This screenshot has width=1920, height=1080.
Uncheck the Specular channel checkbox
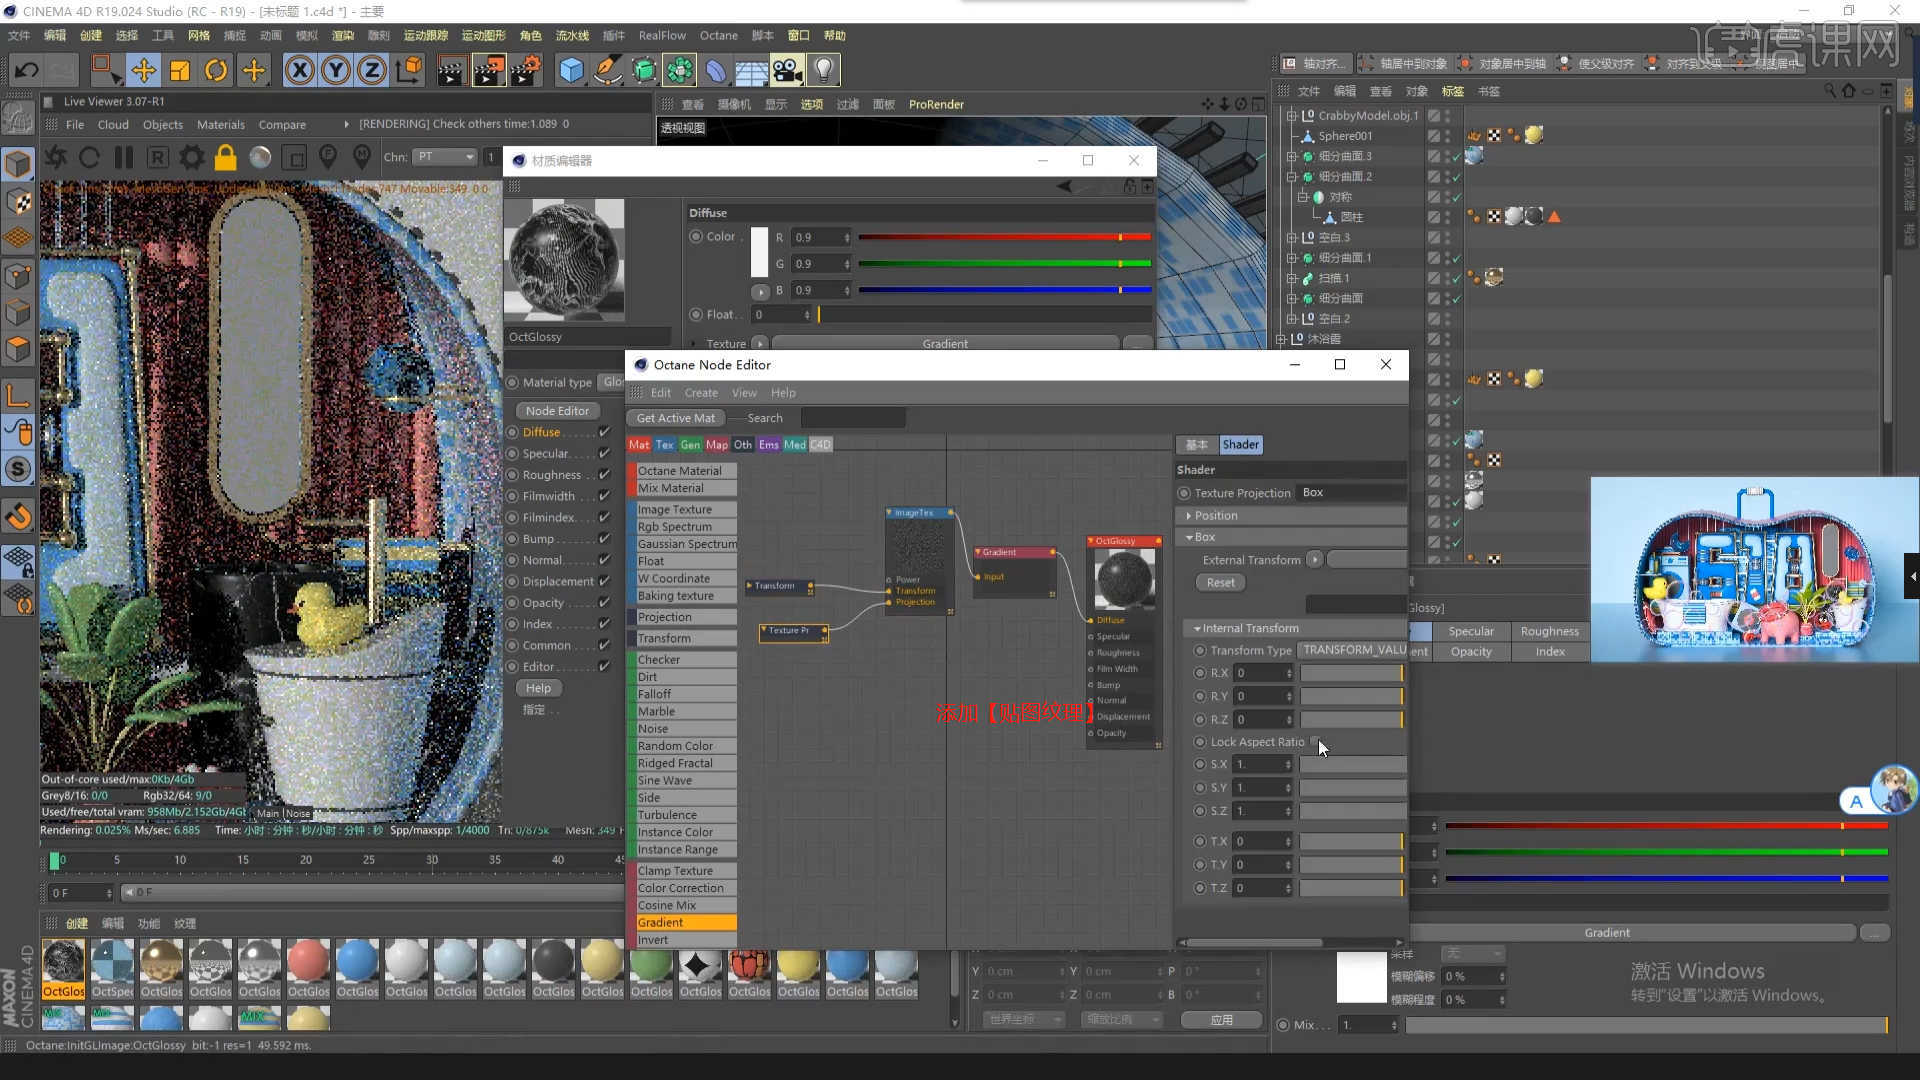click(604, 453)
